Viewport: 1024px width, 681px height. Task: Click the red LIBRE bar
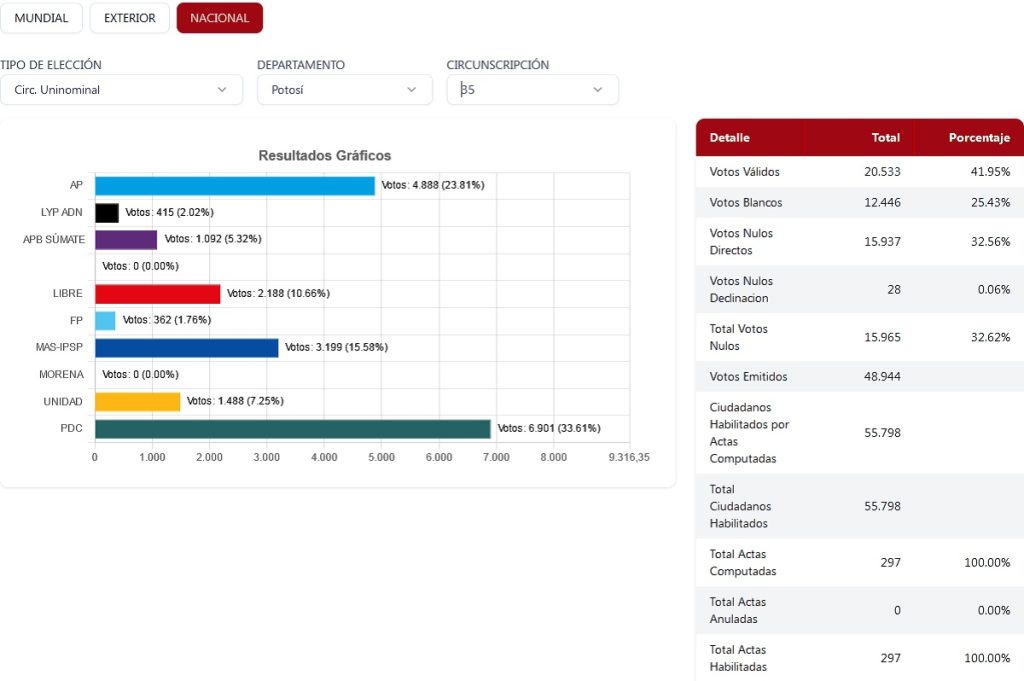point(157,294)
